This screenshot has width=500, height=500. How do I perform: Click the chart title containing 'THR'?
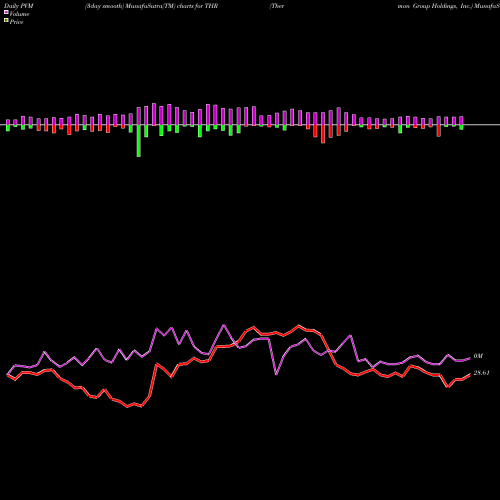151,6
